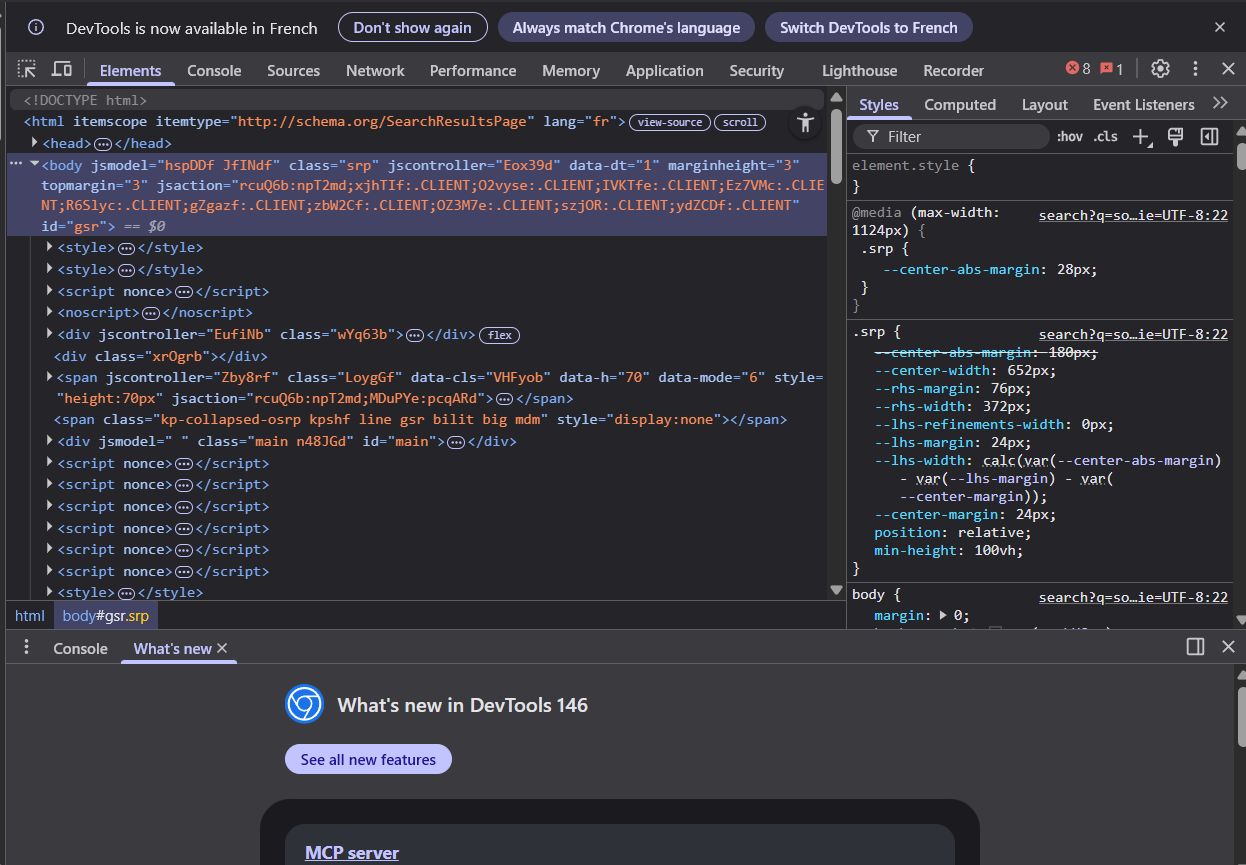1246x865 pixels.
Task: Click the three-dot actions beside body element
Action: [16, 163]
